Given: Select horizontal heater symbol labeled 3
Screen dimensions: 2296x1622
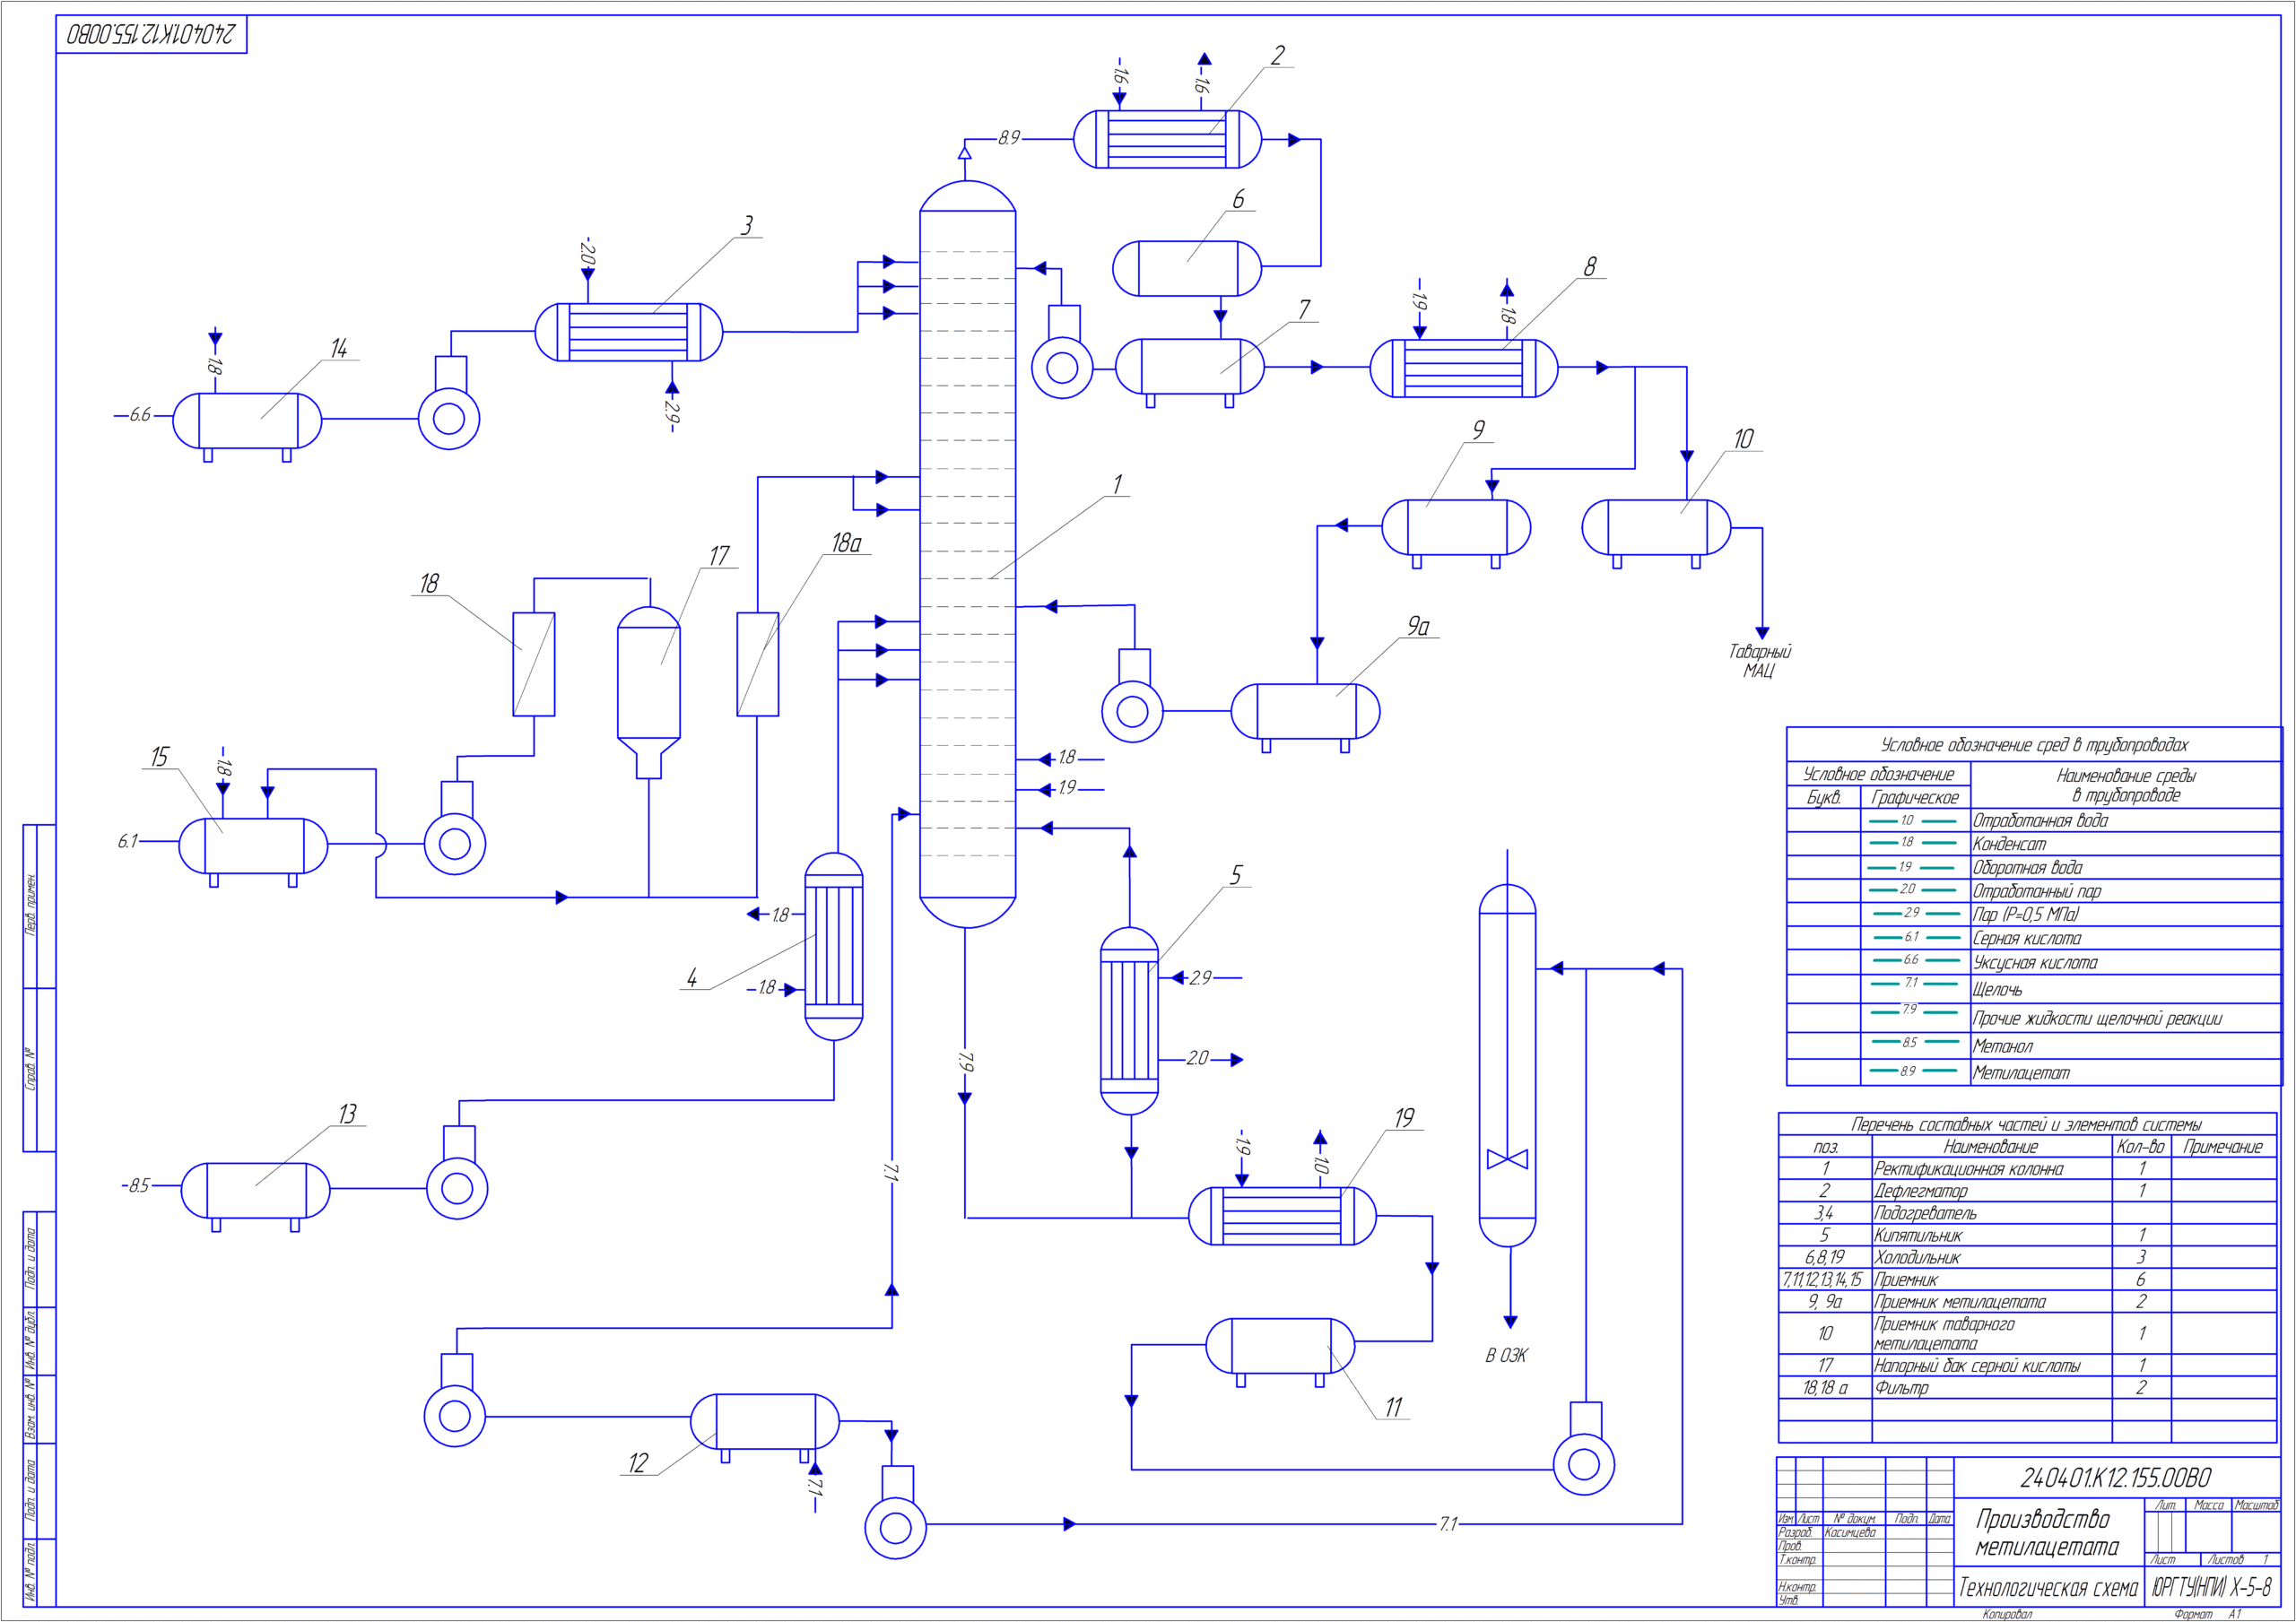Looking at the screenshot, I should pyautogui.click(x=629, y=332).
